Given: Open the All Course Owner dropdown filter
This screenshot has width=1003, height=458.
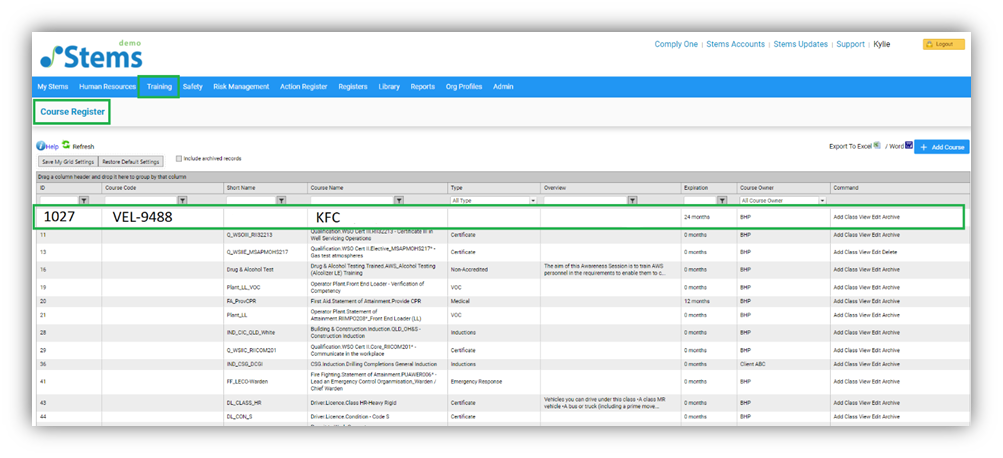Looking at the screenshot, I should (x=783, y=200).
